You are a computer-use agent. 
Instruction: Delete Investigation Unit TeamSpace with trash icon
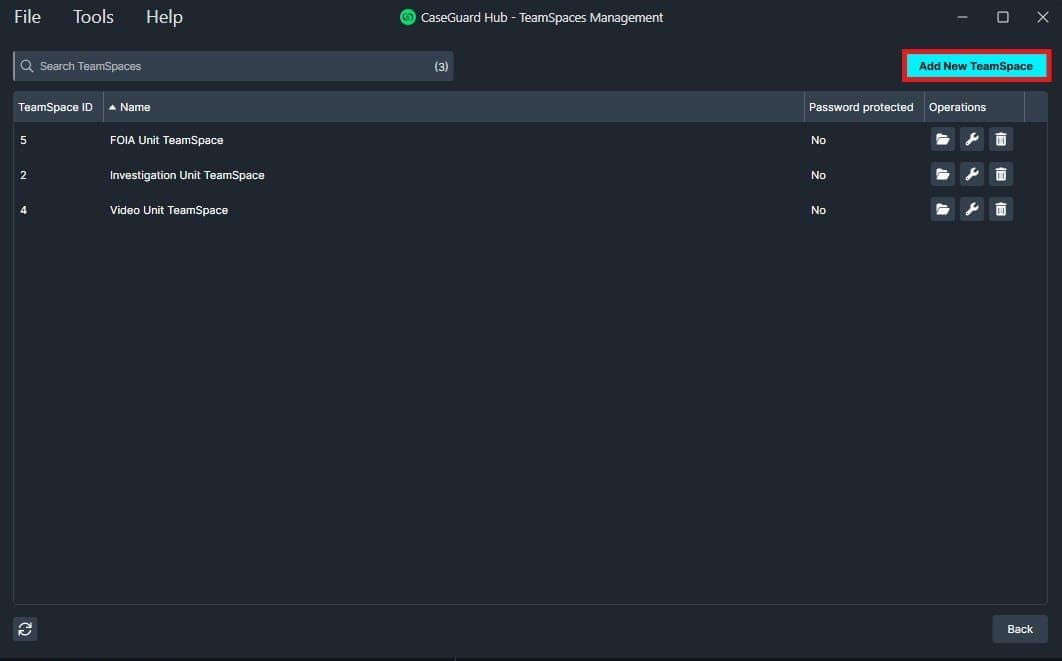(1000, 174)
